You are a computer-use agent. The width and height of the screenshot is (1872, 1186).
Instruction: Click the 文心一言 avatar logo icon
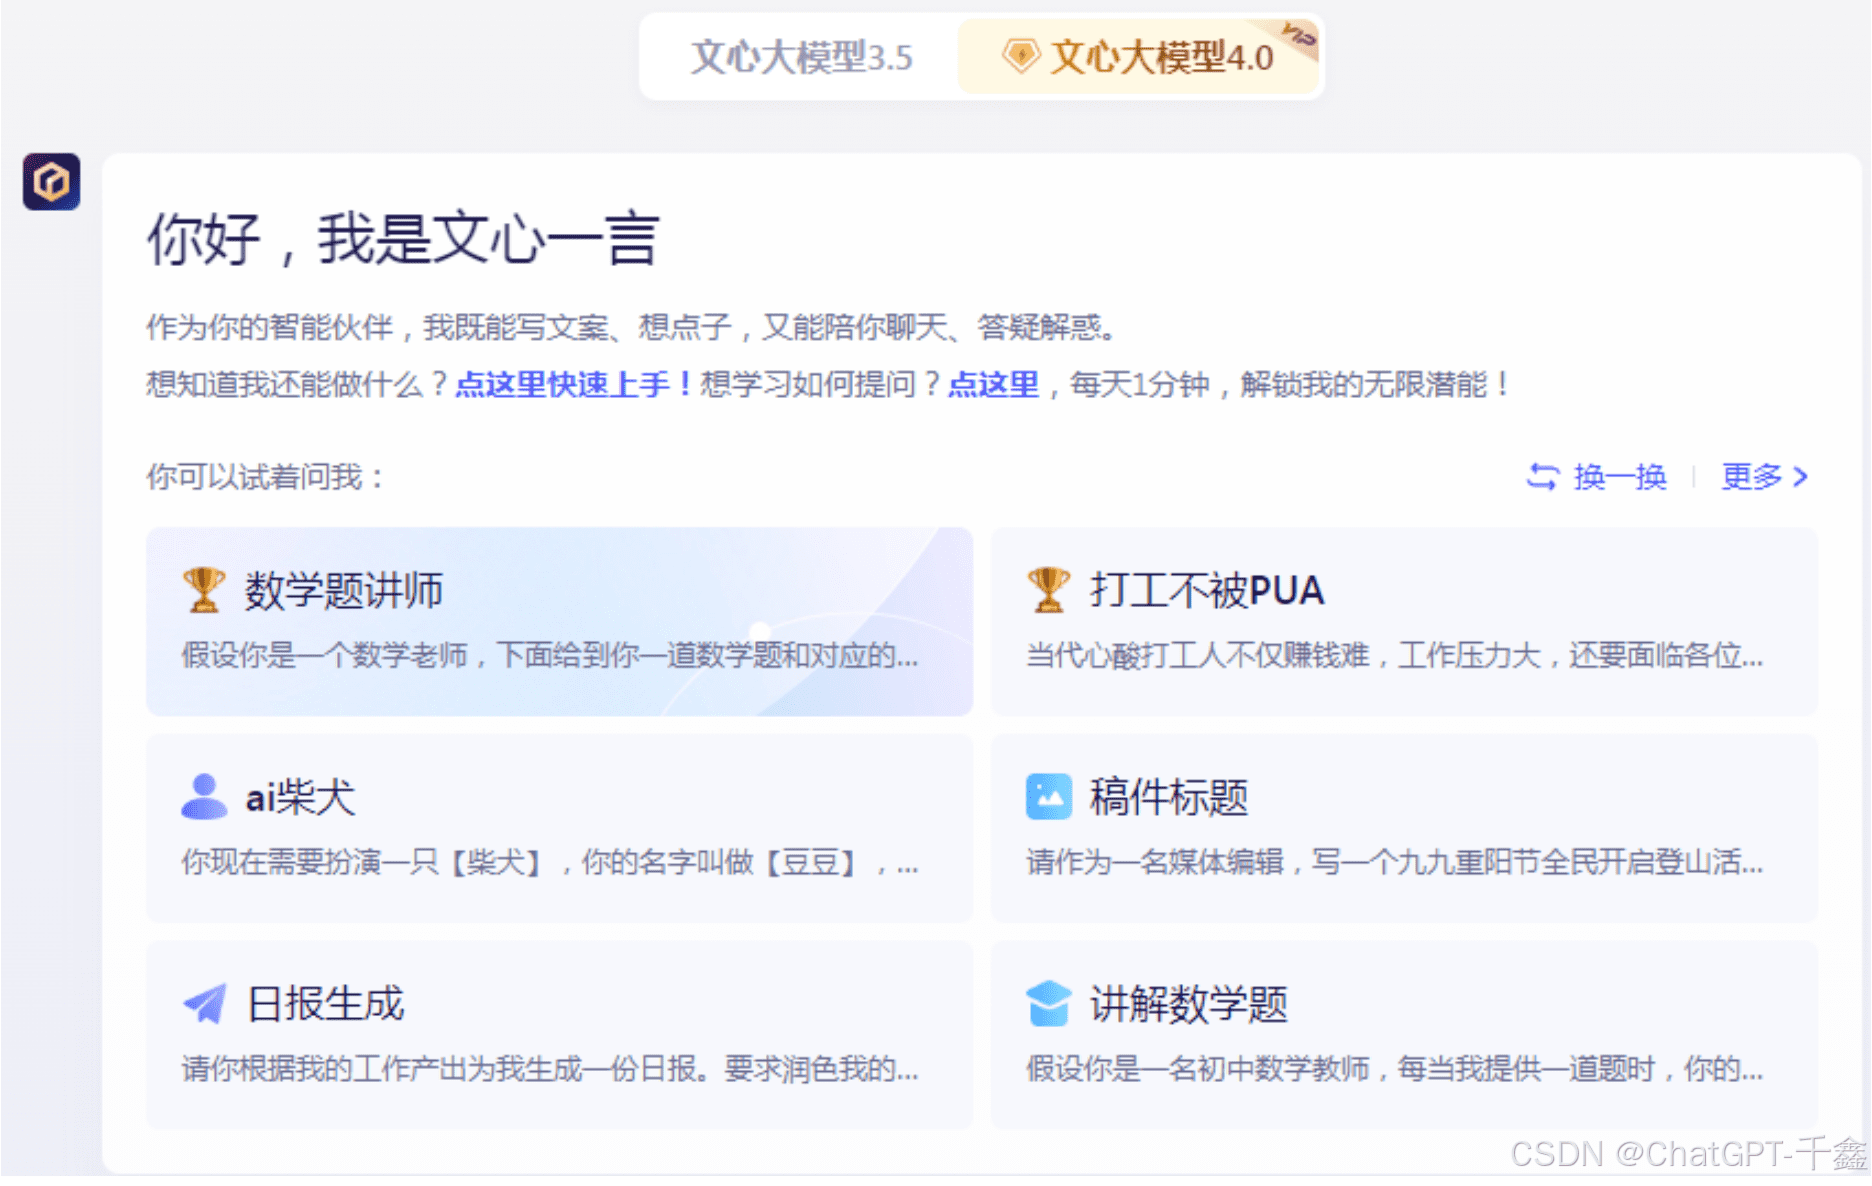52,182
